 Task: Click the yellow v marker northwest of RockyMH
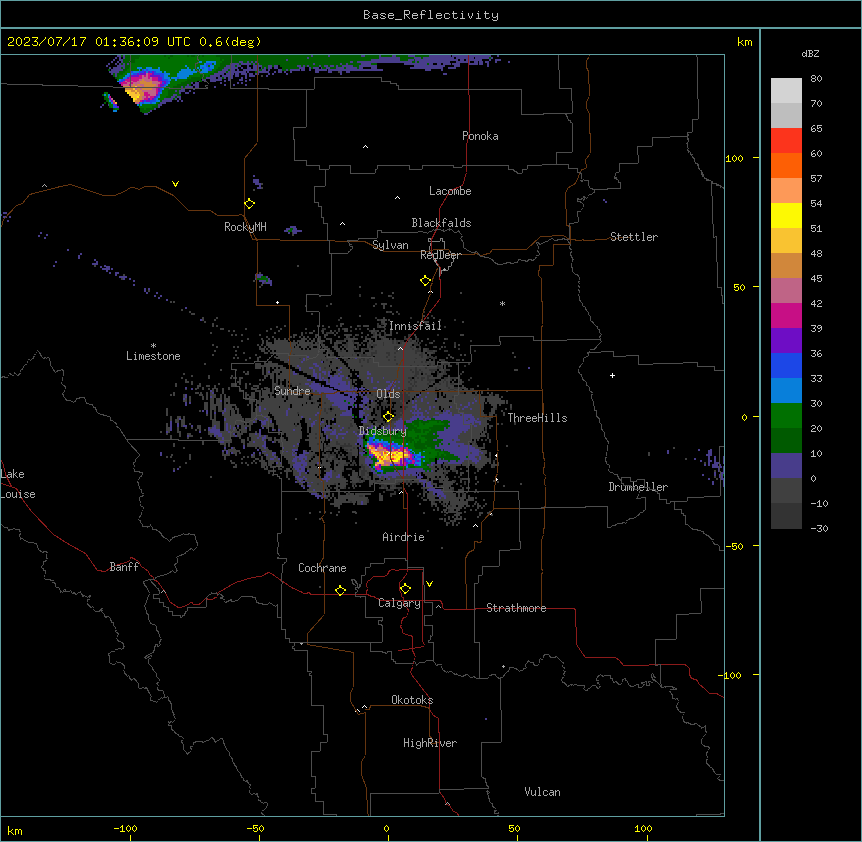tap(175, 184)
